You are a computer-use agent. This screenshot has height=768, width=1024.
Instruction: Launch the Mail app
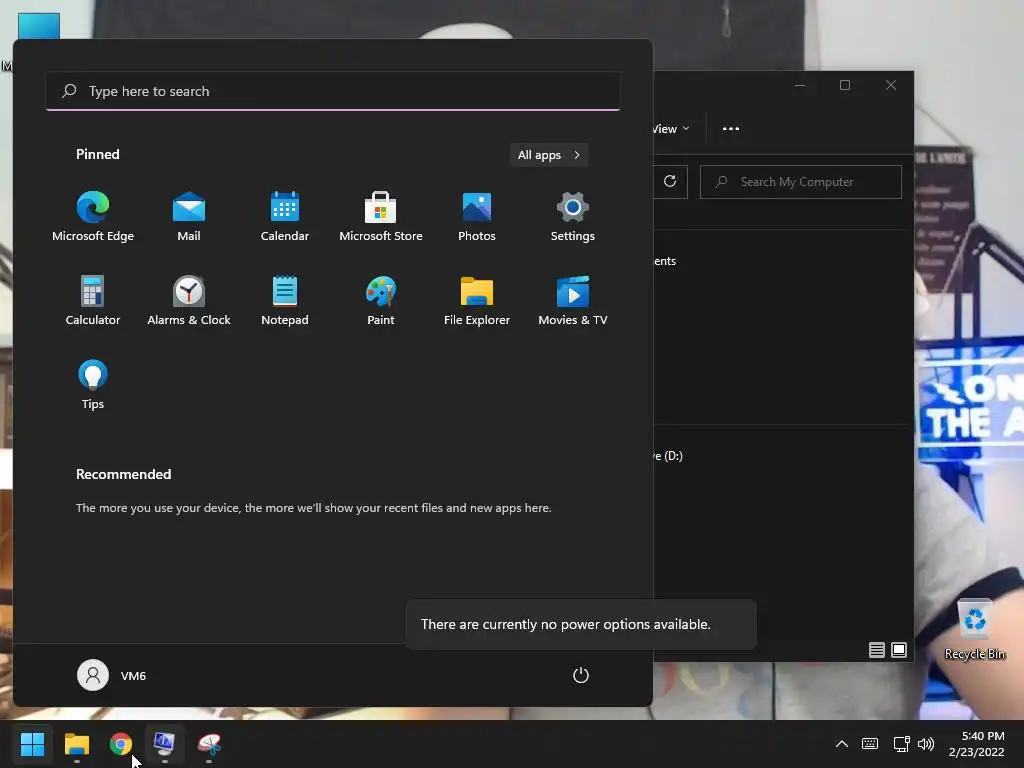click(189, 217)
